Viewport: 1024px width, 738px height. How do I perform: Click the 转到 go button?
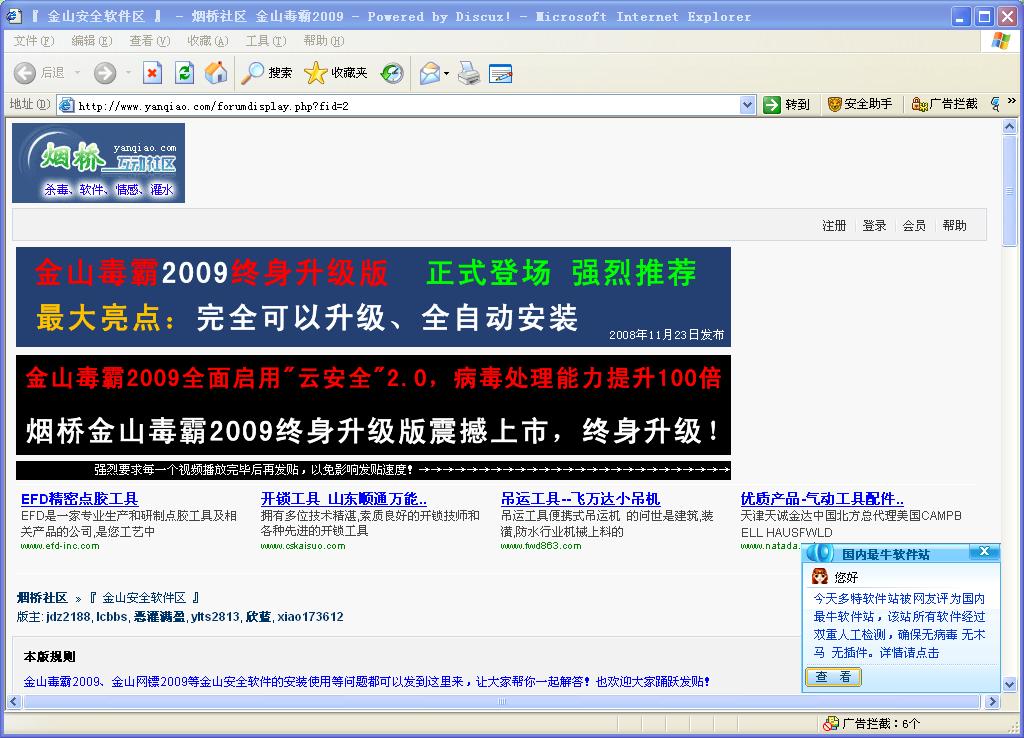click(x=787, y=104)
